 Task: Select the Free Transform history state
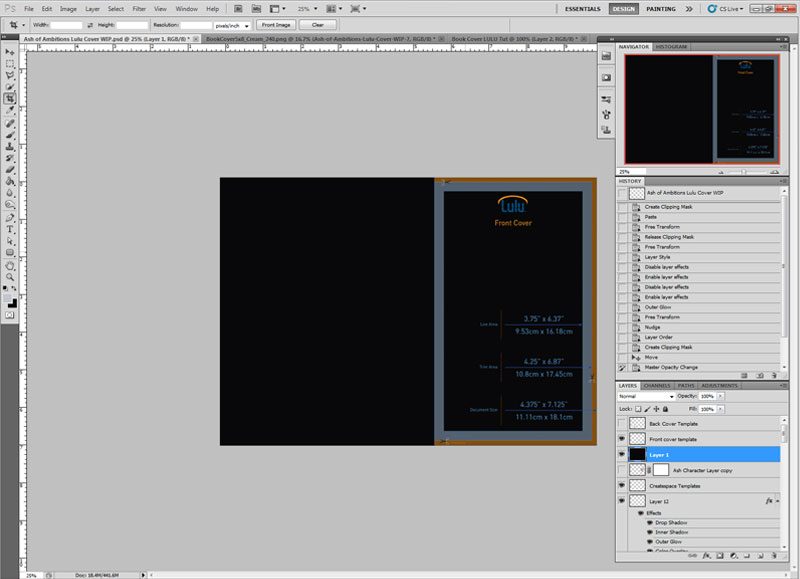click(661, 226)
